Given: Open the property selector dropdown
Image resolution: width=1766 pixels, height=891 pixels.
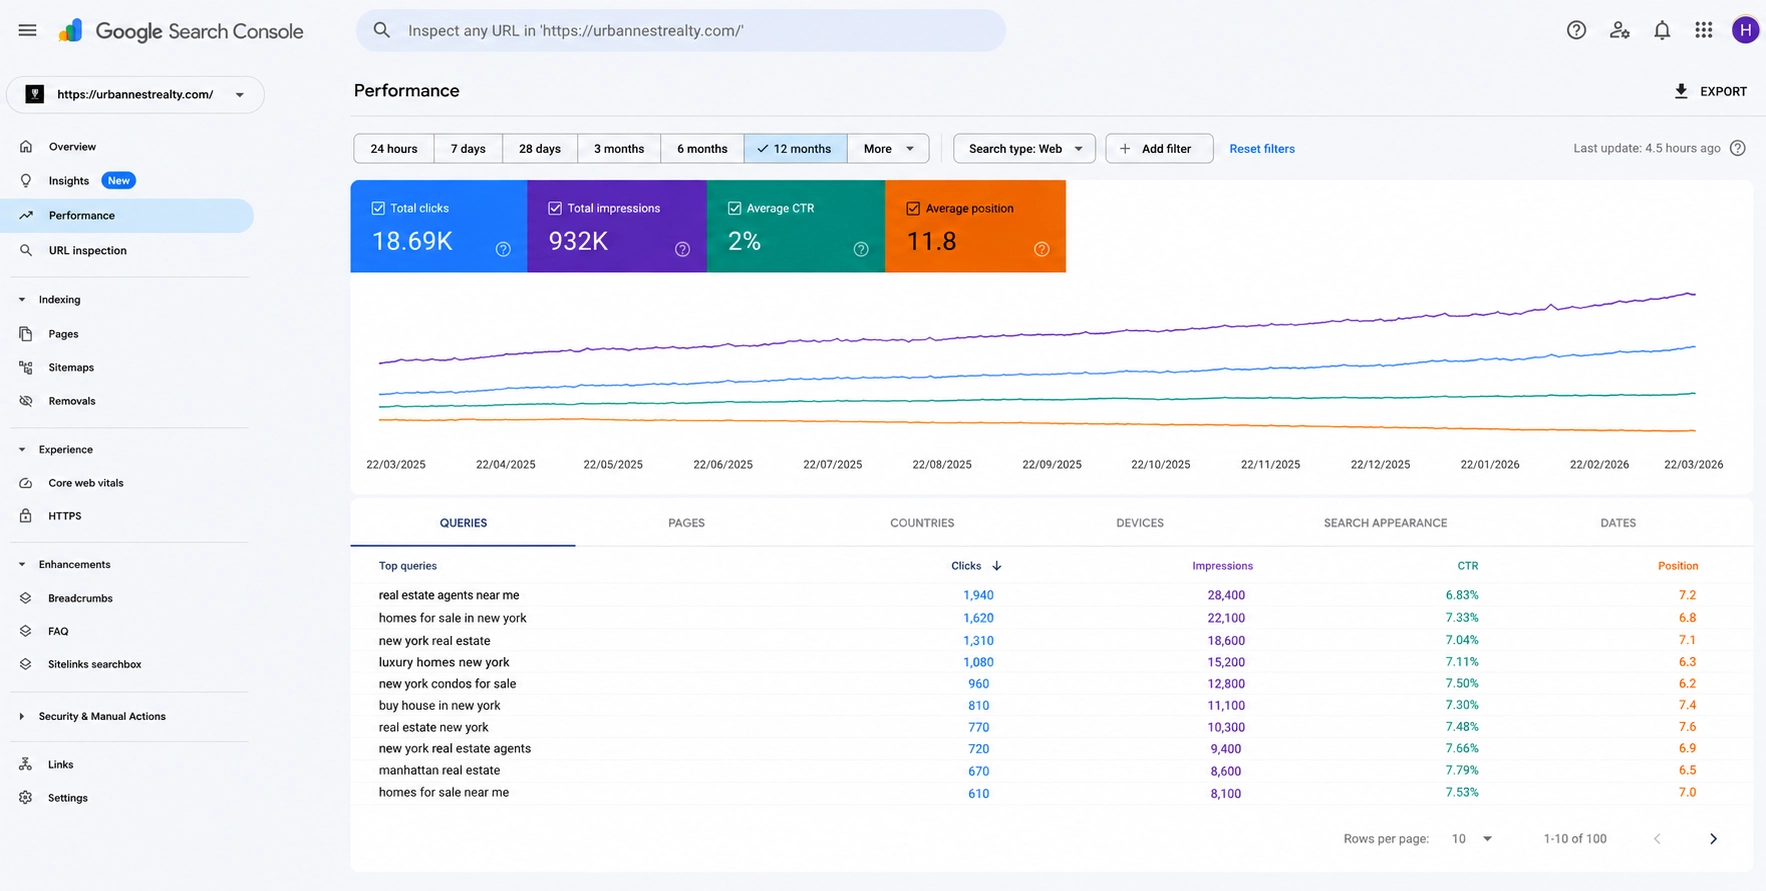Looking at the screenshot, I should coord(135,95).
